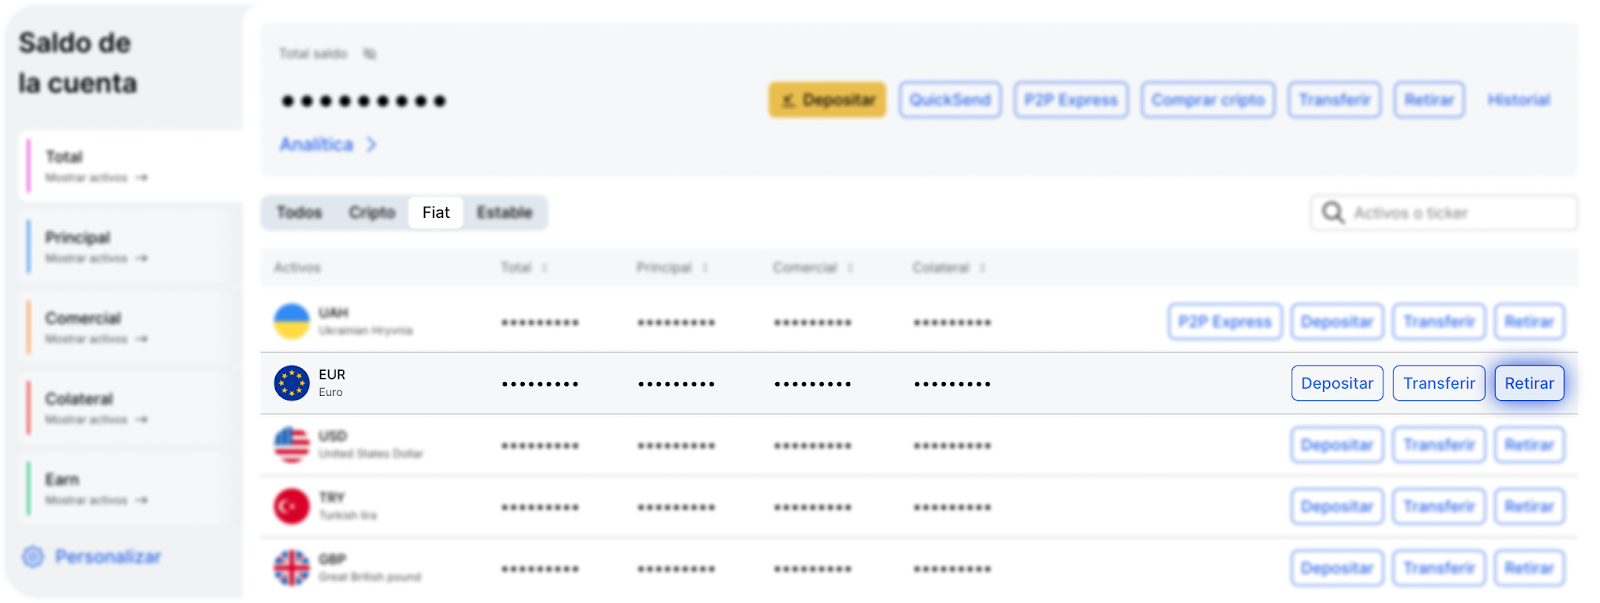Toggle balance visibility next to Total saldo
This screenshot has width=1600, height=603.
point(370,54)
